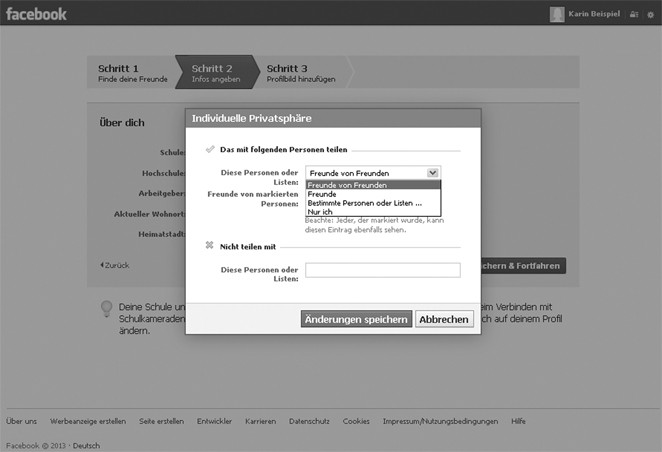Viewport: 662px width, 452px height.
Task: Click the Deutsch language link
Action: 85,445
